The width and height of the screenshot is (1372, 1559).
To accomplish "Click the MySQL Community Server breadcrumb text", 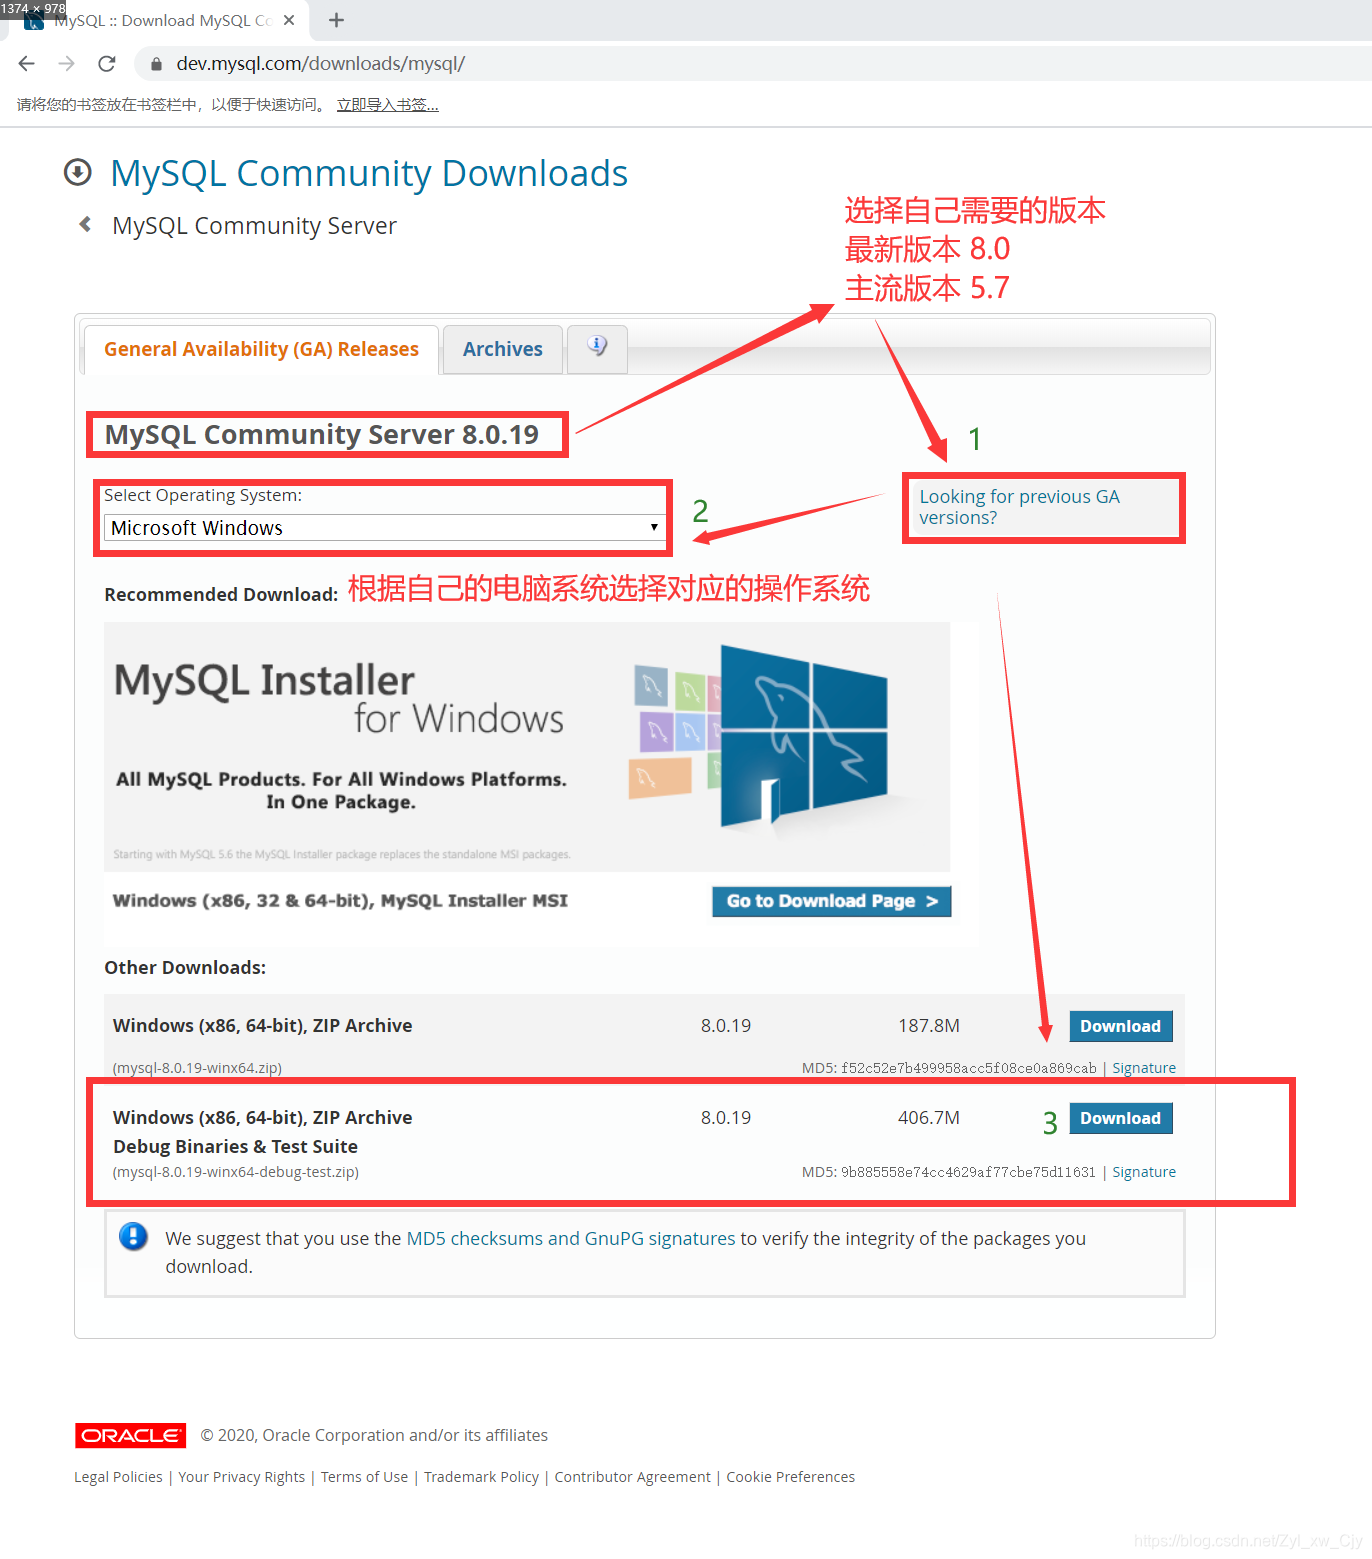I will click(254, 226).
